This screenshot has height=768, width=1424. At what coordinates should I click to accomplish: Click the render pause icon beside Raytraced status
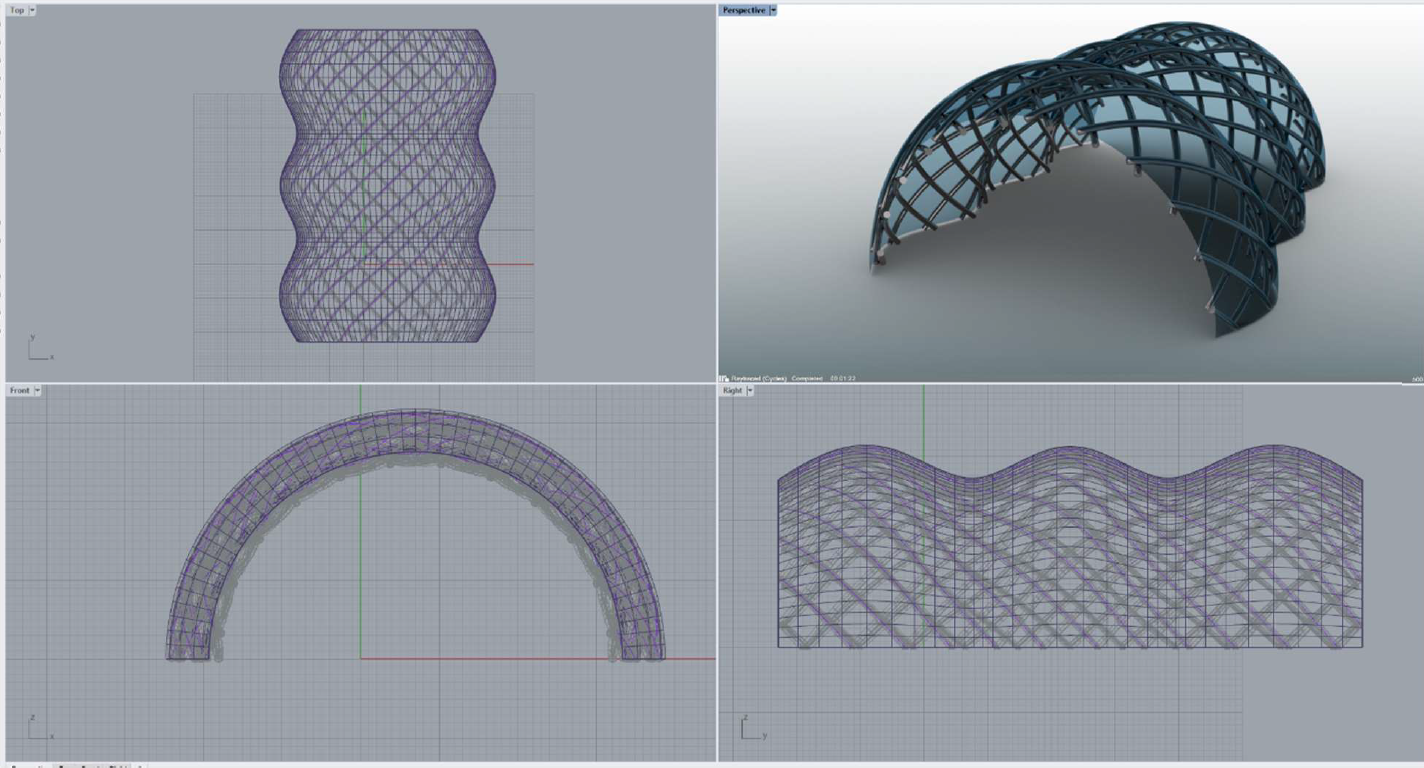coord(723,378)
